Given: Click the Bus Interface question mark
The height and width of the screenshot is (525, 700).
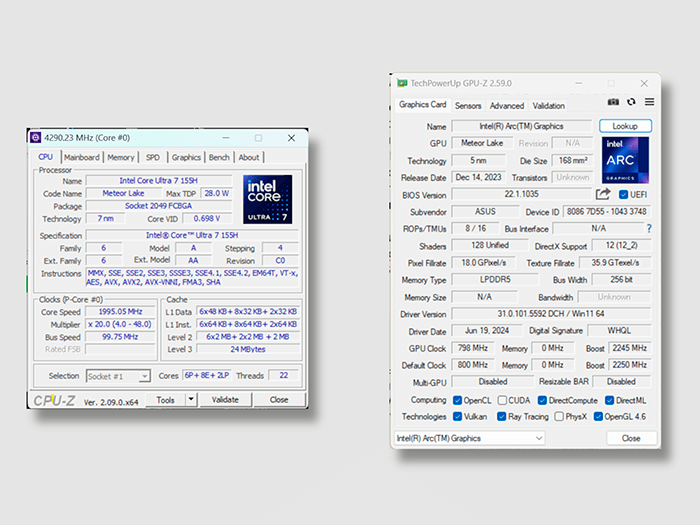Looking at the screenshot, I should coord(649,229).
